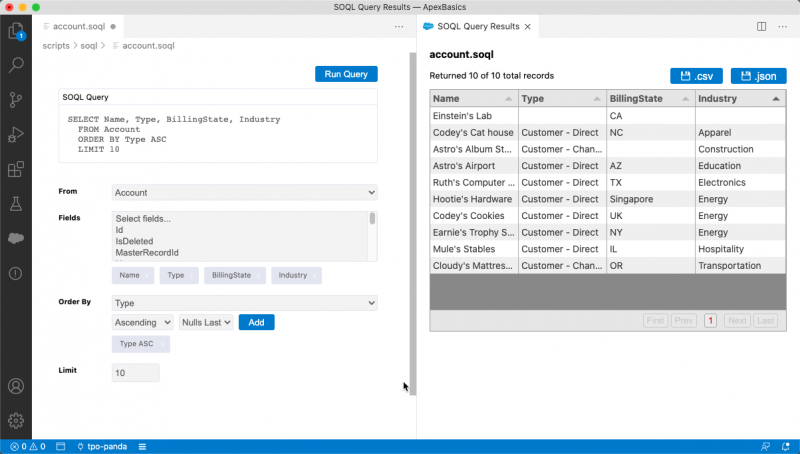Close the SOQL Query Results tab
Viewport: 800px width, 454px height.
[528, 27]
